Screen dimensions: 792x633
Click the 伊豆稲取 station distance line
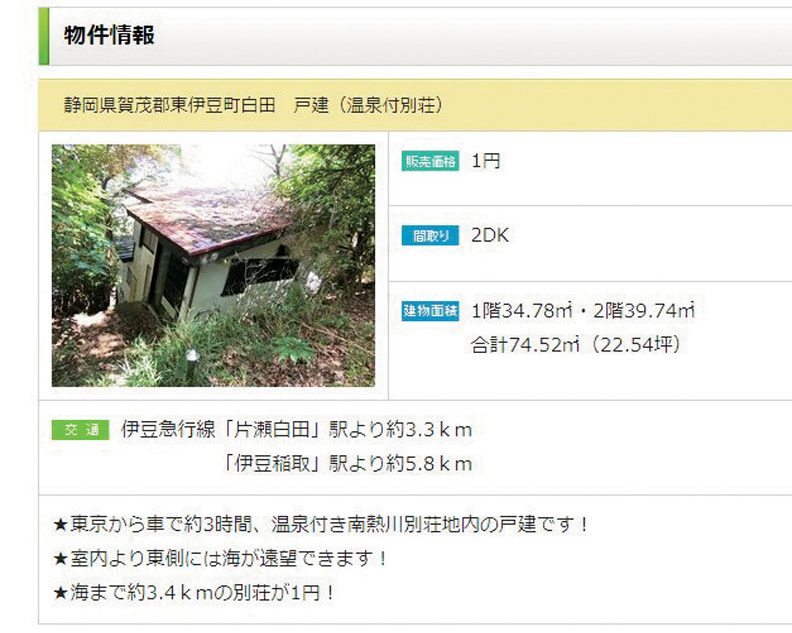coord(348,463)
